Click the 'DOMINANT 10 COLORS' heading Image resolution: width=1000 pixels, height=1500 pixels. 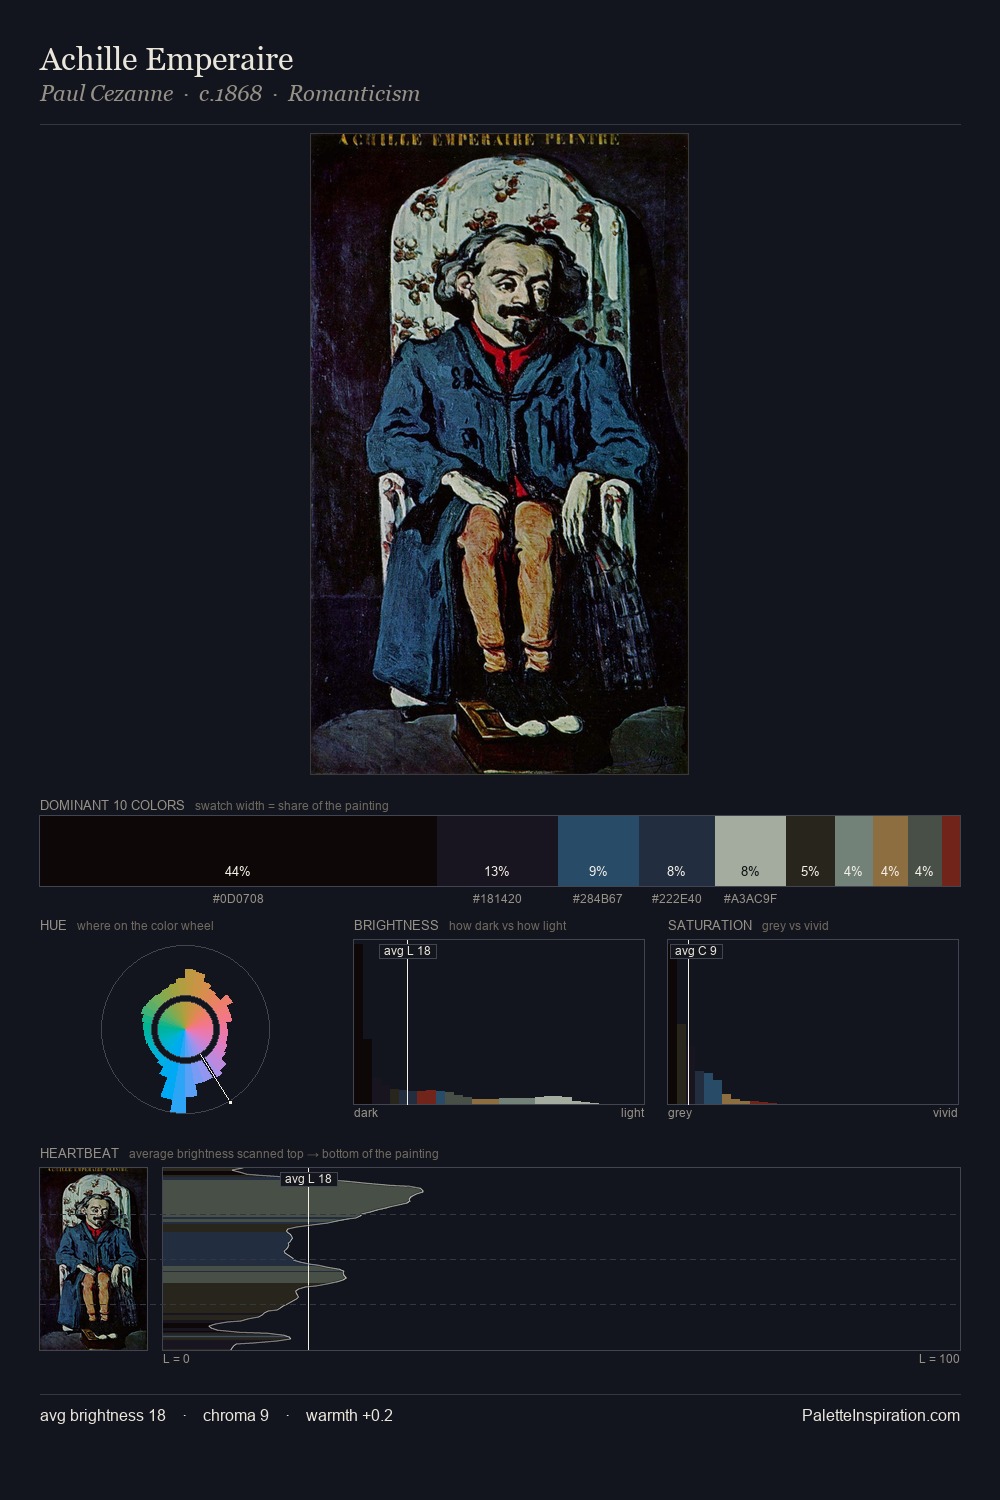112,805
